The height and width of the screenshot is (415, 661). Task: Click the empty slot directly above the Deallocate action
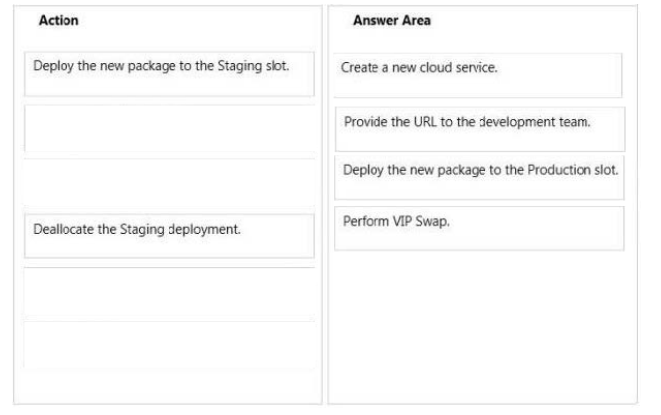click(x=169, y=182)
